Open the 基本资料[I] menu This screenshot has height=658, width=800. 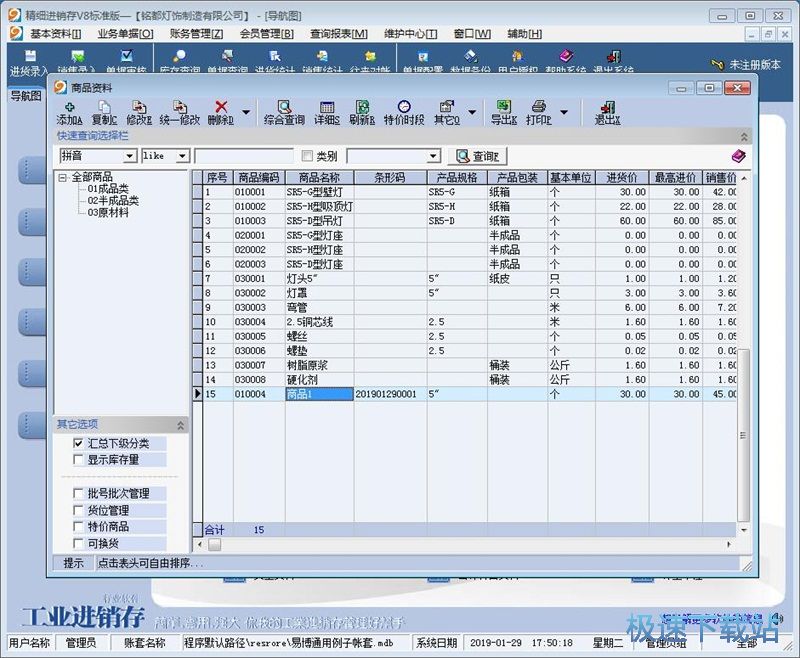pyautogui.click(x=55, y=34)
